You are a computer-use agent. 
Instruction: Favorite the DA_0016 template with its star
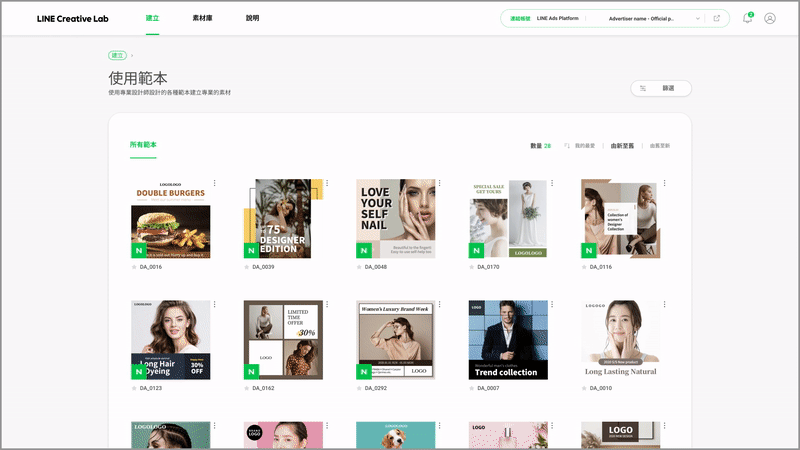134,267
